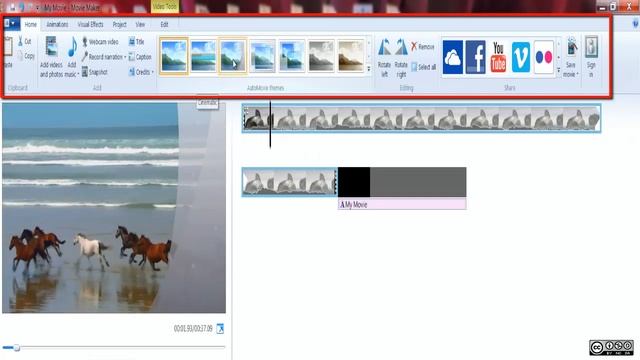The image size is (640, 360).
Task: Click the video preview monitor
Action: [x=114, y=208]
